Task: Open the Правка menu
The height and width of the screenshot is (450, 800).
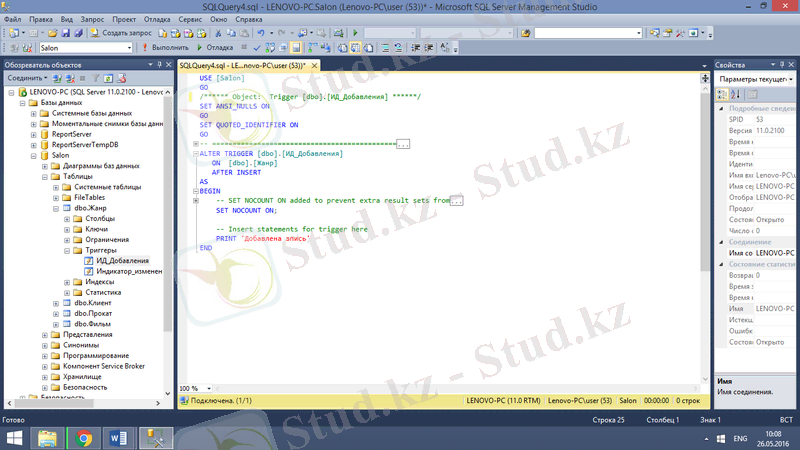Action: (40, 19)
